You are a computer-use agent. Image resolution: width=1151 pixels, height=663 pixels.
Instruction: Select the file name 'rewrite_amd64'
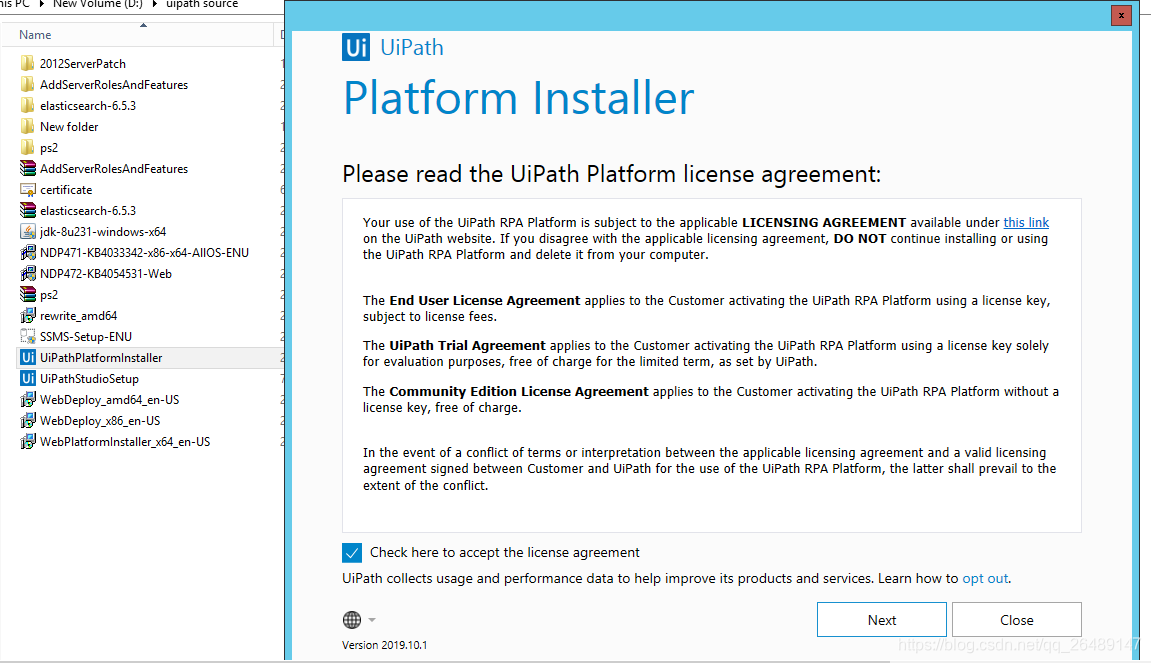[x=79, y=316]
